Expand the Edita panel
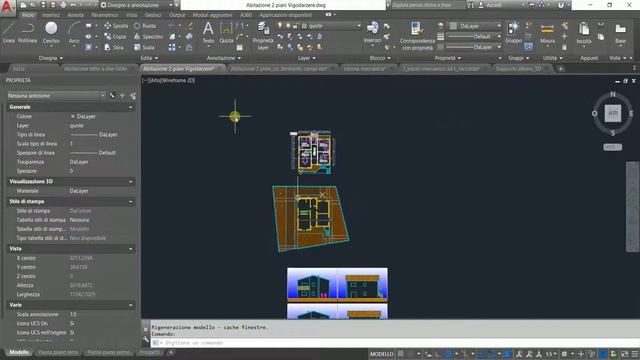The height and width of the screenshot is (360, 640). (x=149, y=58)
